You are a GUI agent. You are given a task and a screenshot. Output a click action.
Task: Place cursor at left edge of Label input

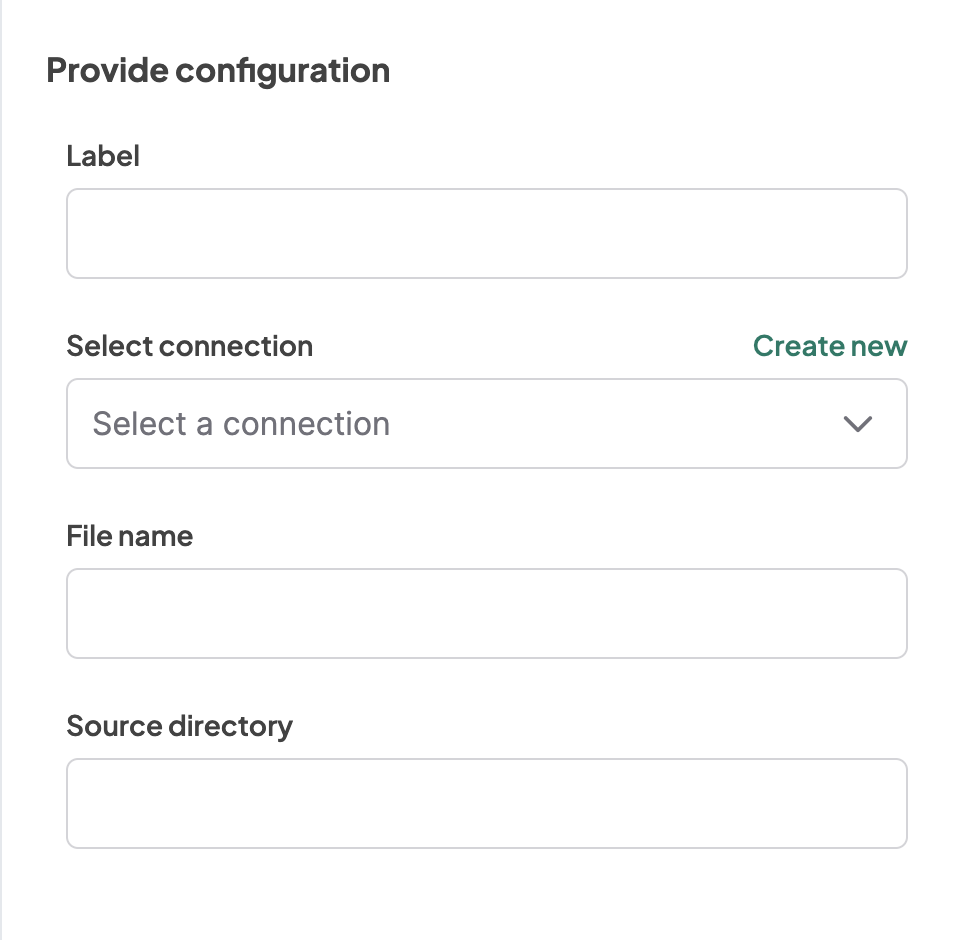(82, 234)
